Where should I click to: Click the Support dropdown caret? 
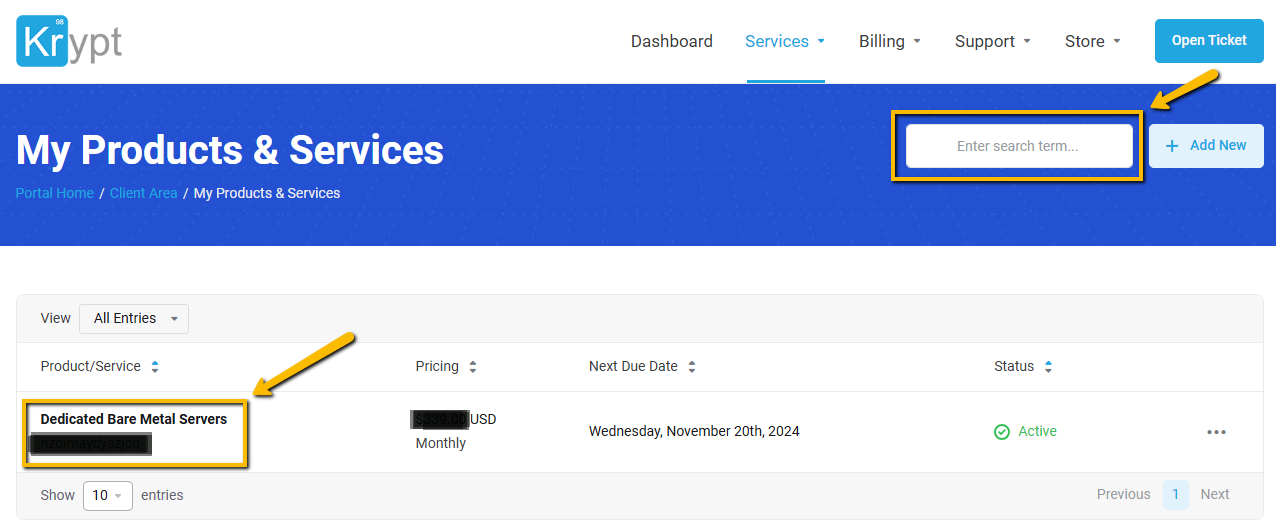point(1027,42)
